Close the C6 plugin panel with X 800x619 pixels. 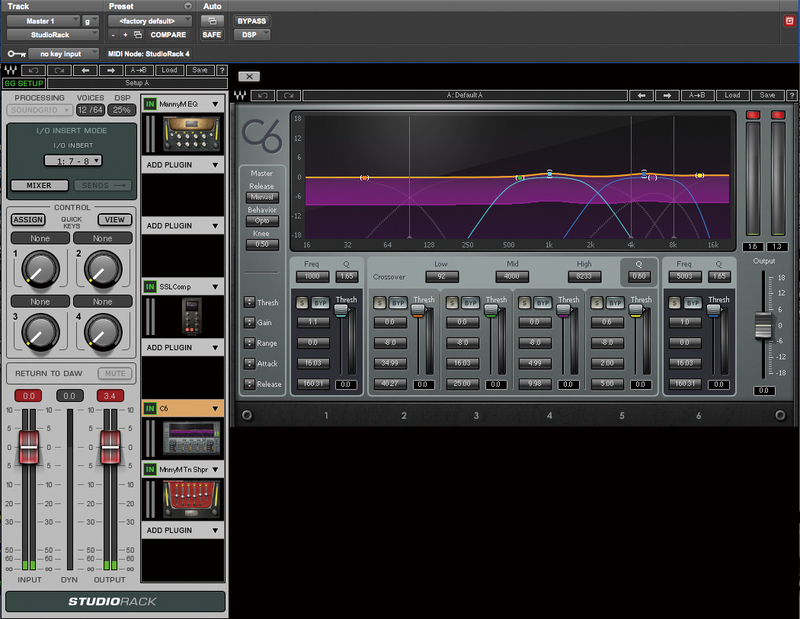[x=249, y=77]
